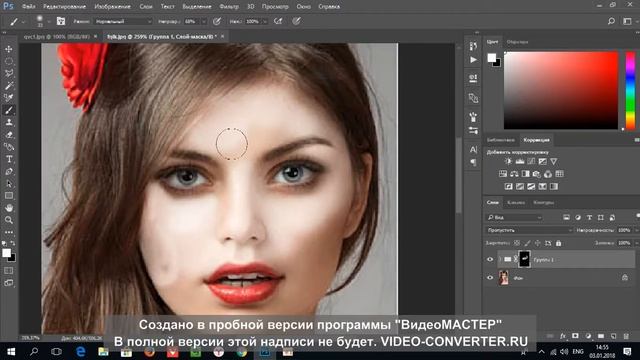Select the Magic Wand tool
The width and height of the screenshot is (640, 360).
9,86
